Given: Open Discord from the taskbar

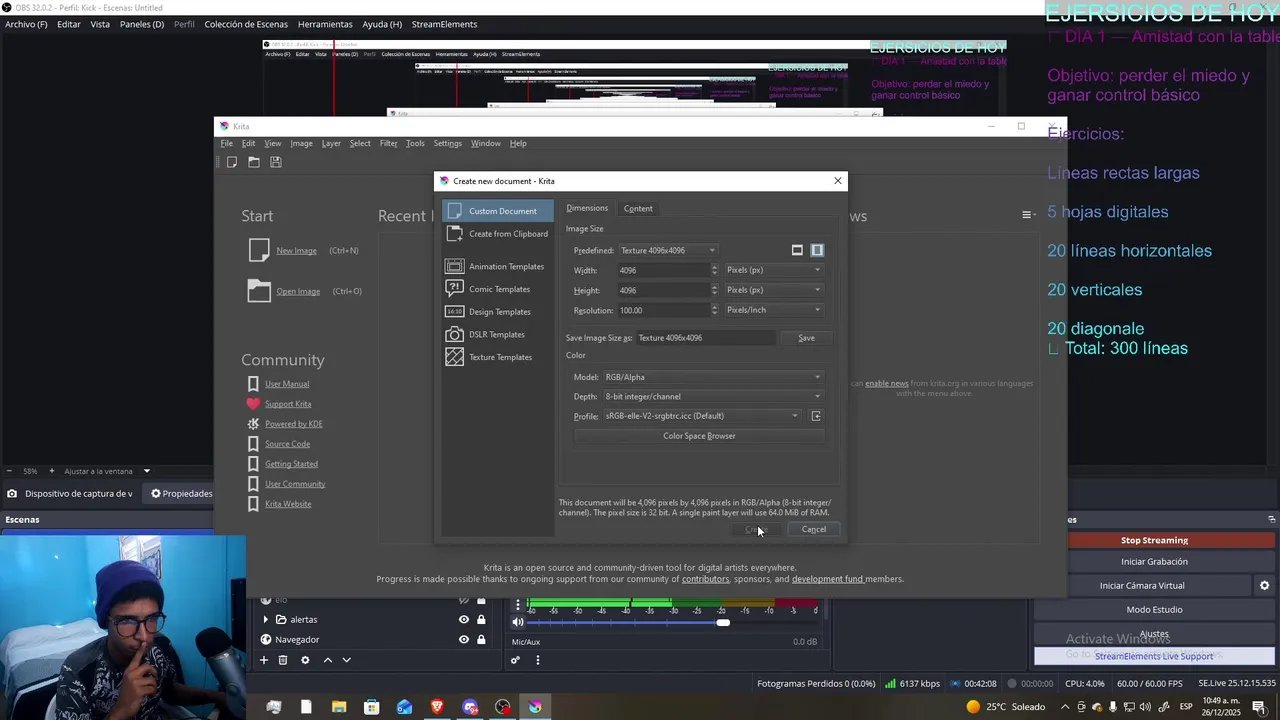Looking at the screenshot, I should point(470,707).
